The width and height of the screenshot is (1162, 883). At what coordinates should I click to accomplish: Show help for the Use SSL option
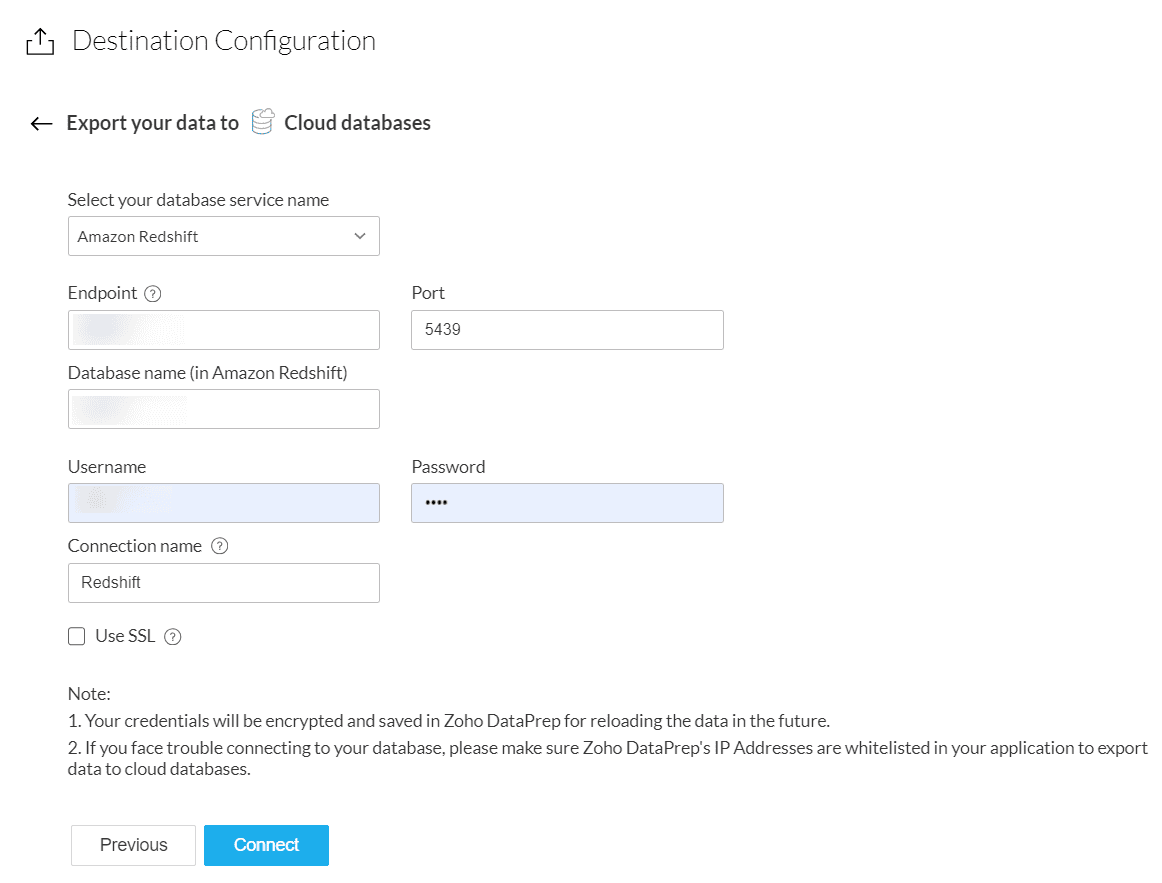point(172,637)
